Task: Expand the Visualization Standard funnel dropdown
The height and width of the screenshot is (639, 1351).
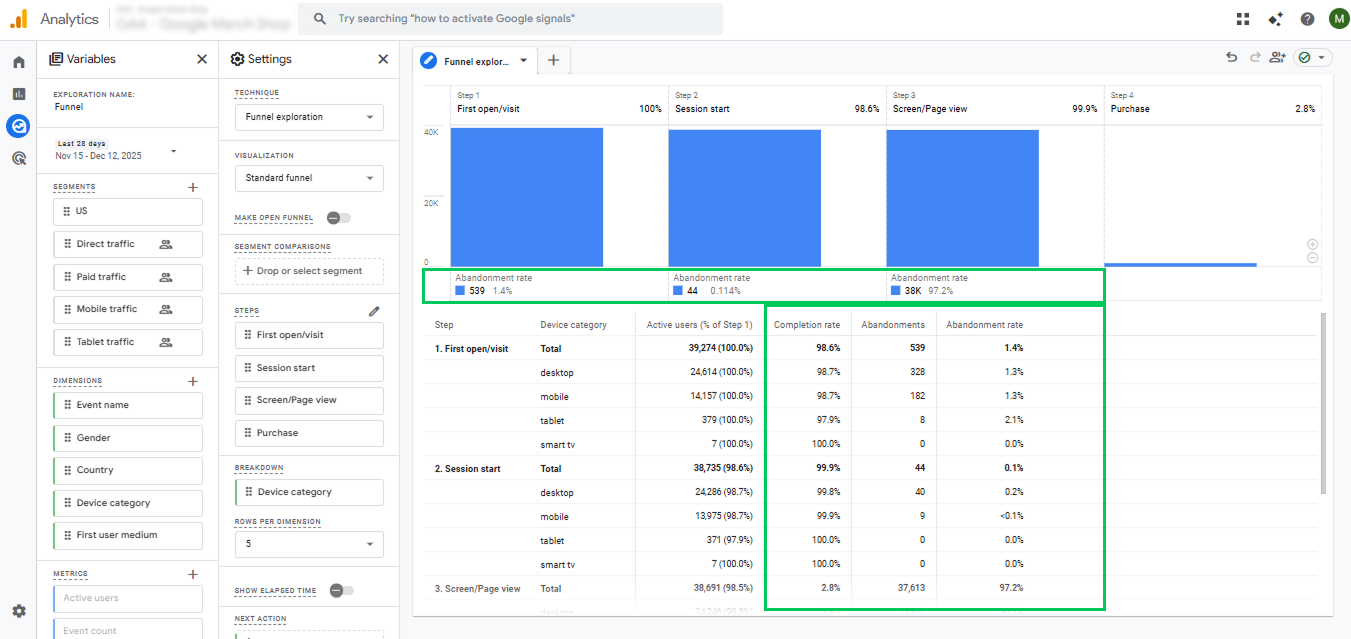Action: pyautogui.click(x=309, y=178)
